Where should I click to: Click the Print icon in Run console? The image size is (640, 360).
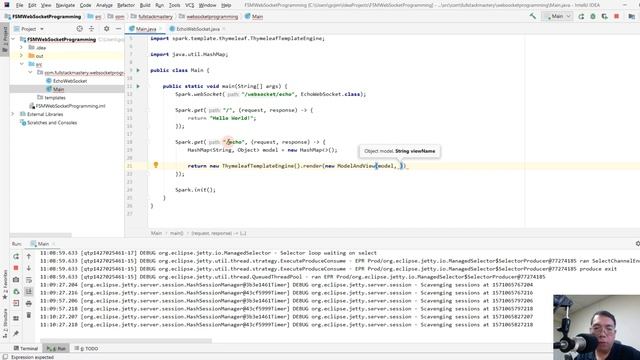29,303
